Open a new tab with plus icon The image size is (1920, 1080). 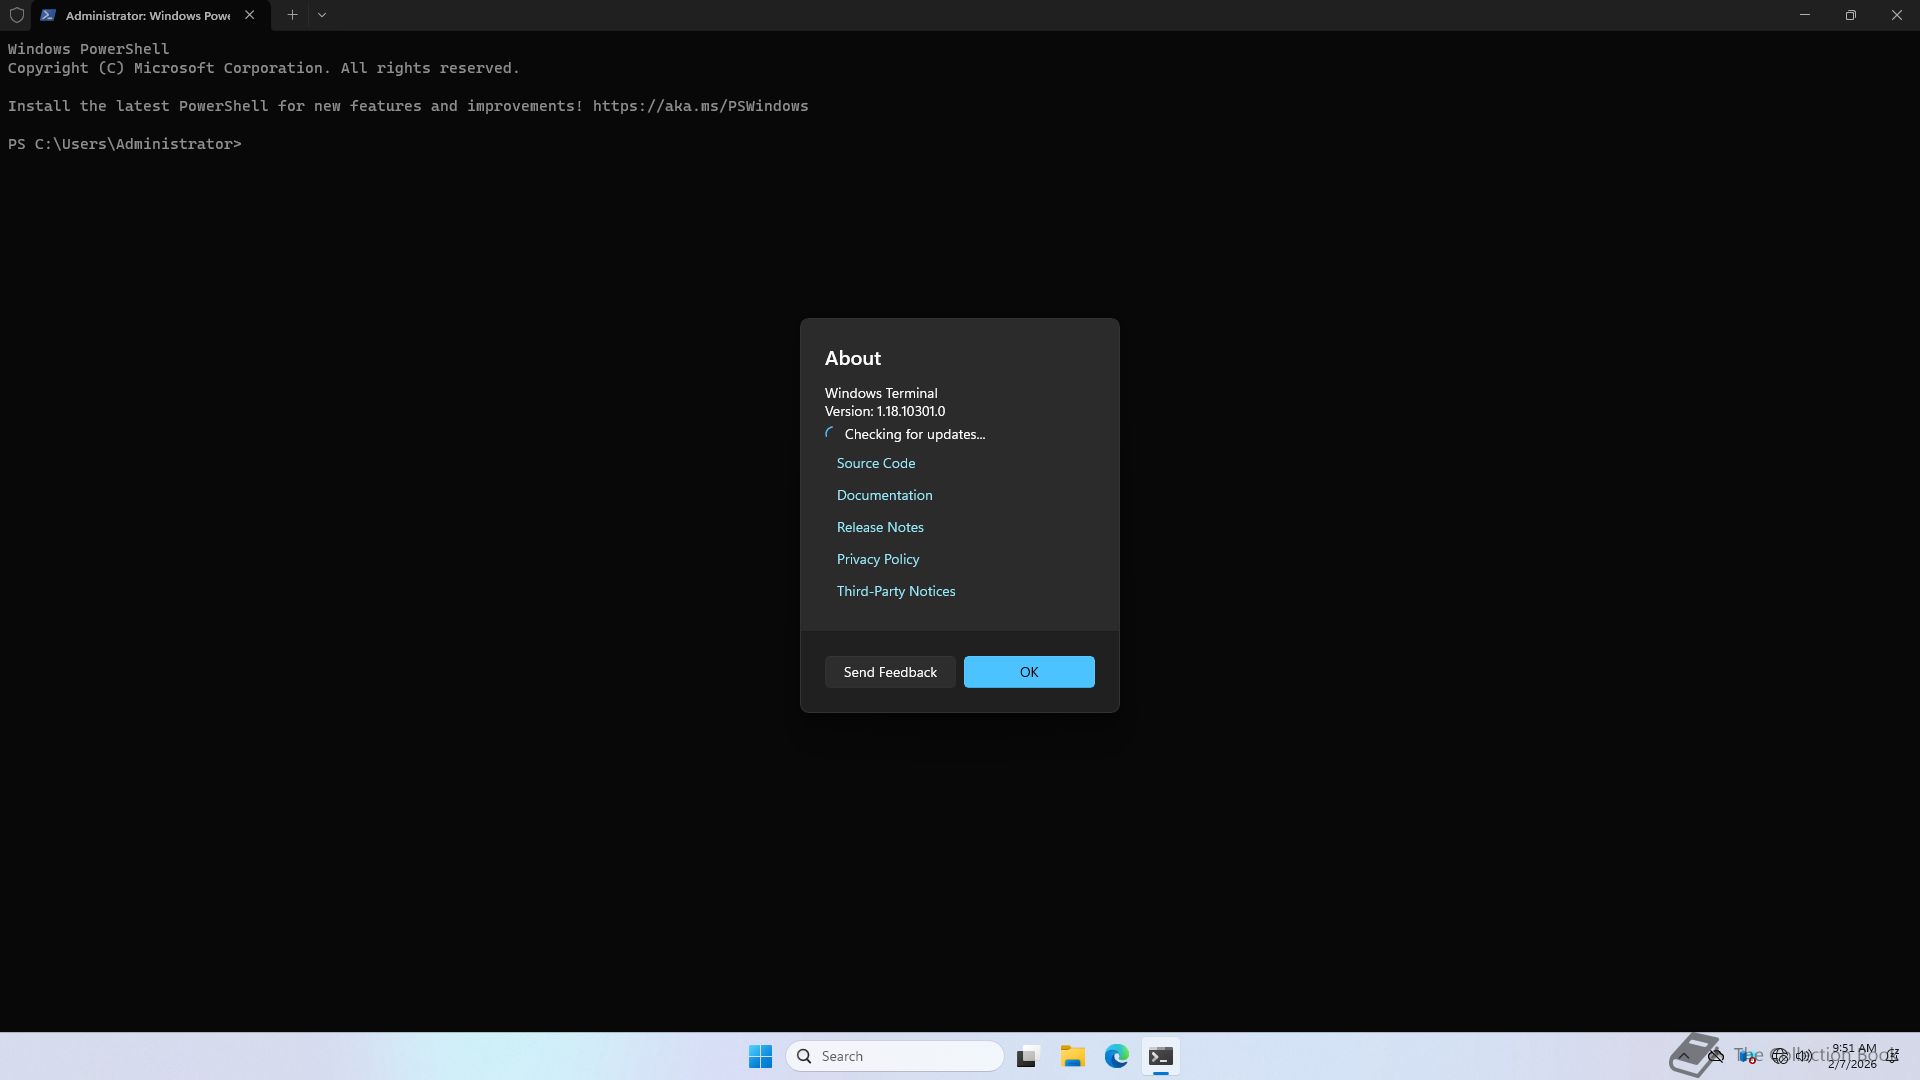point(292,15)
